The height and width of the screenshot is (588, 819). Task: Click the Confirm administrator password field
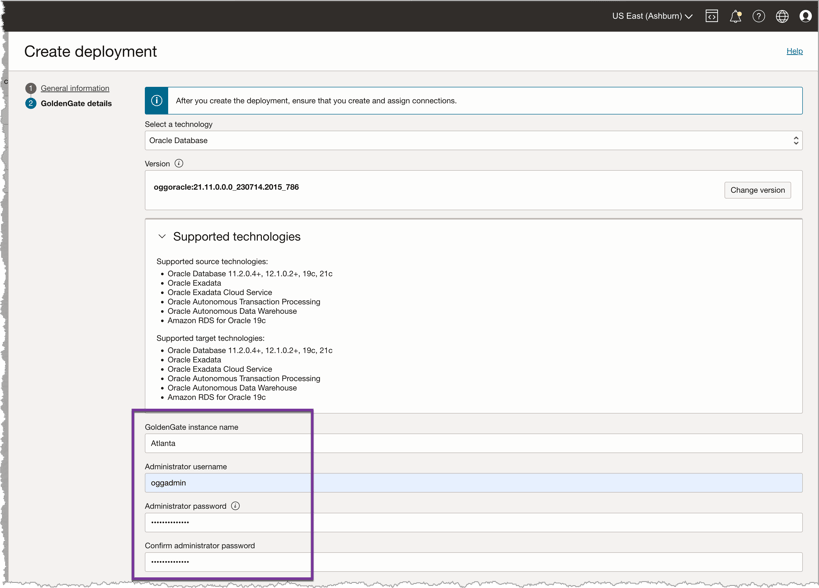pos(473,562)
